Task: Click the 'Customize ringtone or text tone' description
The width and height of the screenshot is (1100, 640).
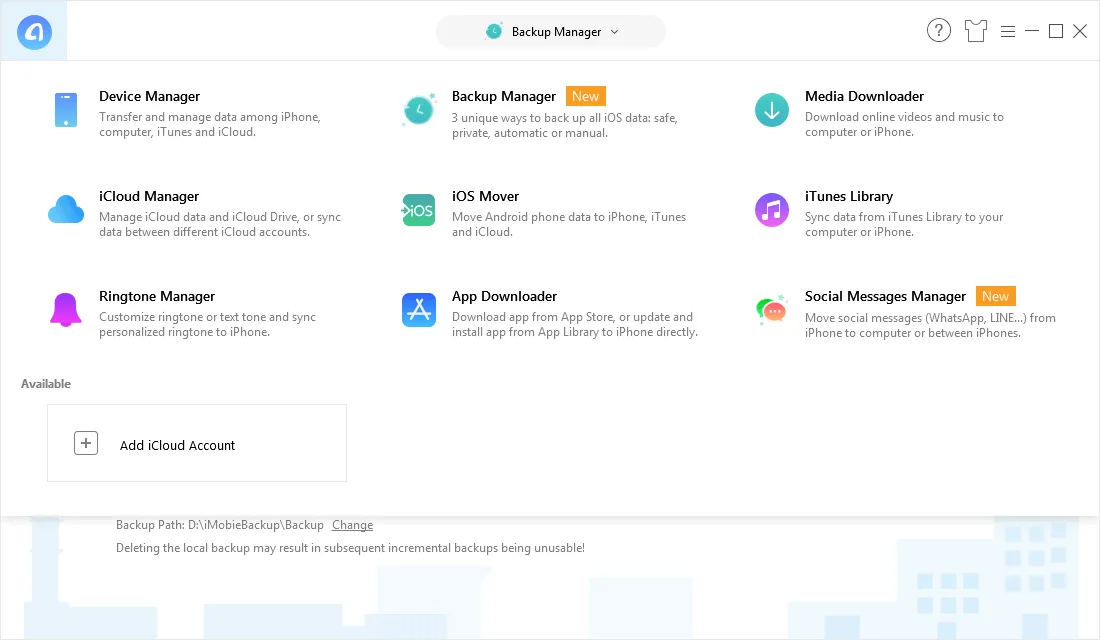Action: 207,324
